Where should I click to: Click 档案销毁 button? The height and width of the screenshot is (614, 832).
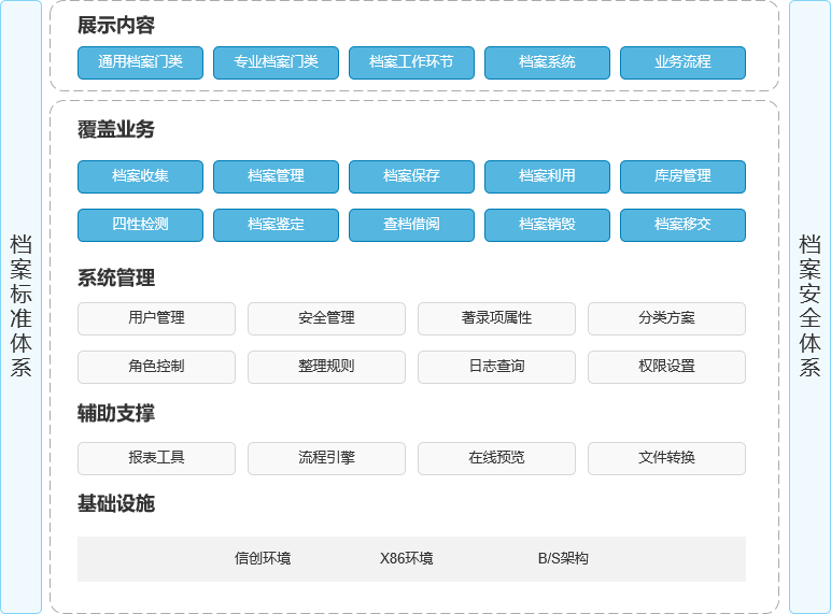(547, 225)
